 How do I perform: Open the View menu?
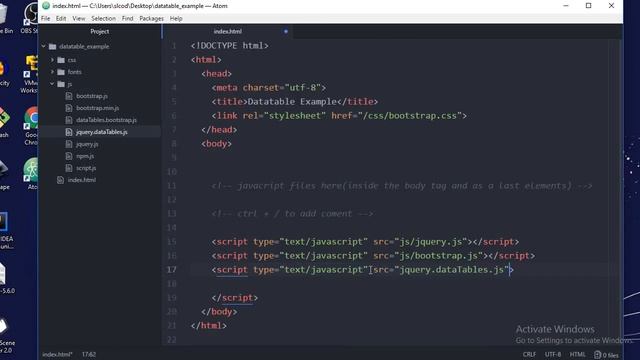coord(79,18)
